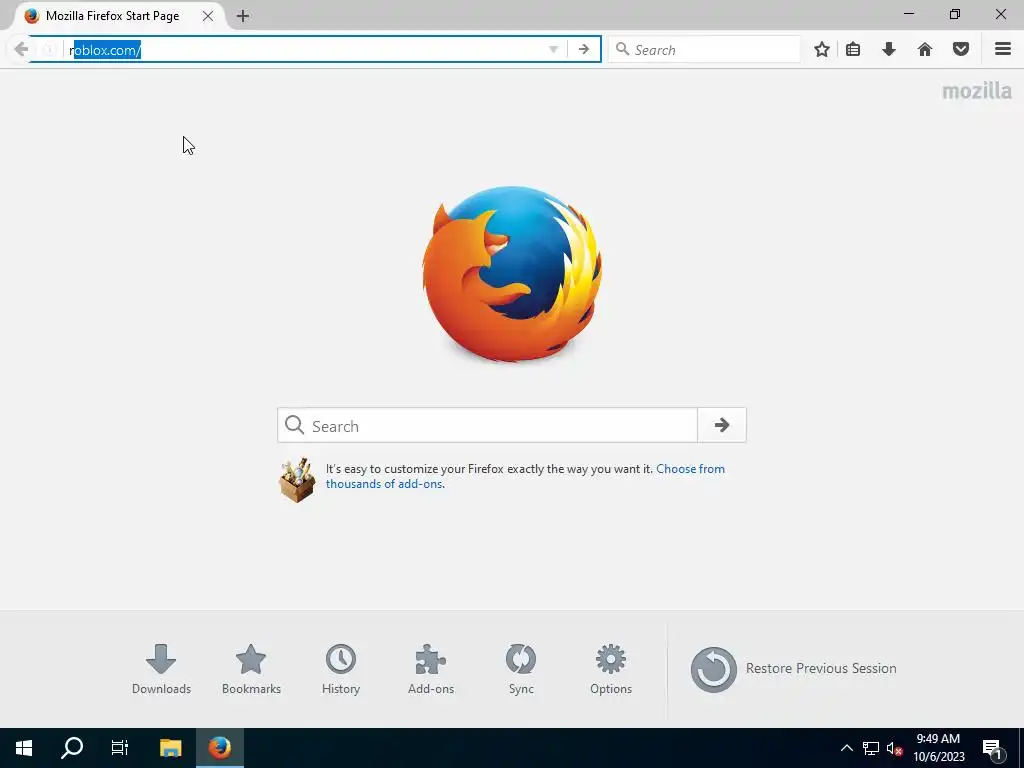The image size is (1024, 768).
Task: Click the address bar showing roblox.com/
Action: pyautogui.click(x=307, y=50)
